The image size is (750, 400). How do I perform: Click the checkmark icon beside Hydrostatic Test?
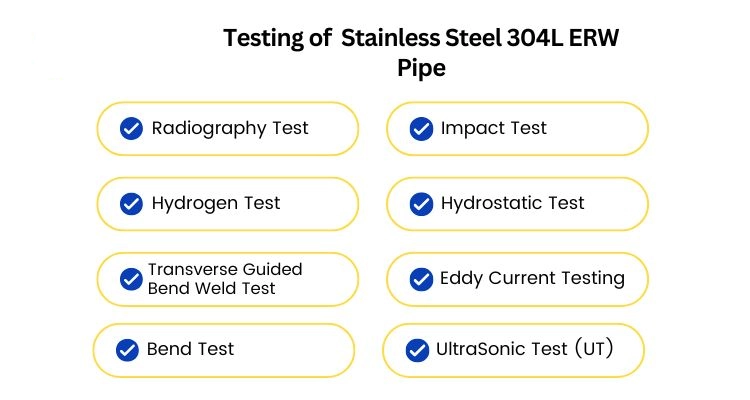click(421, 204)
